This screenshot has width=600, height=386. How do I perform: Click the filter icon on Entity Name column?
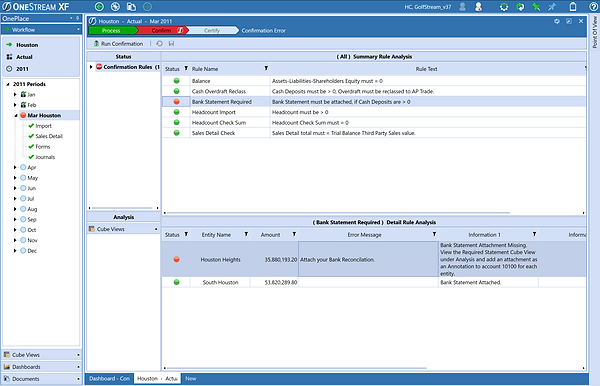tap(246, 234)
